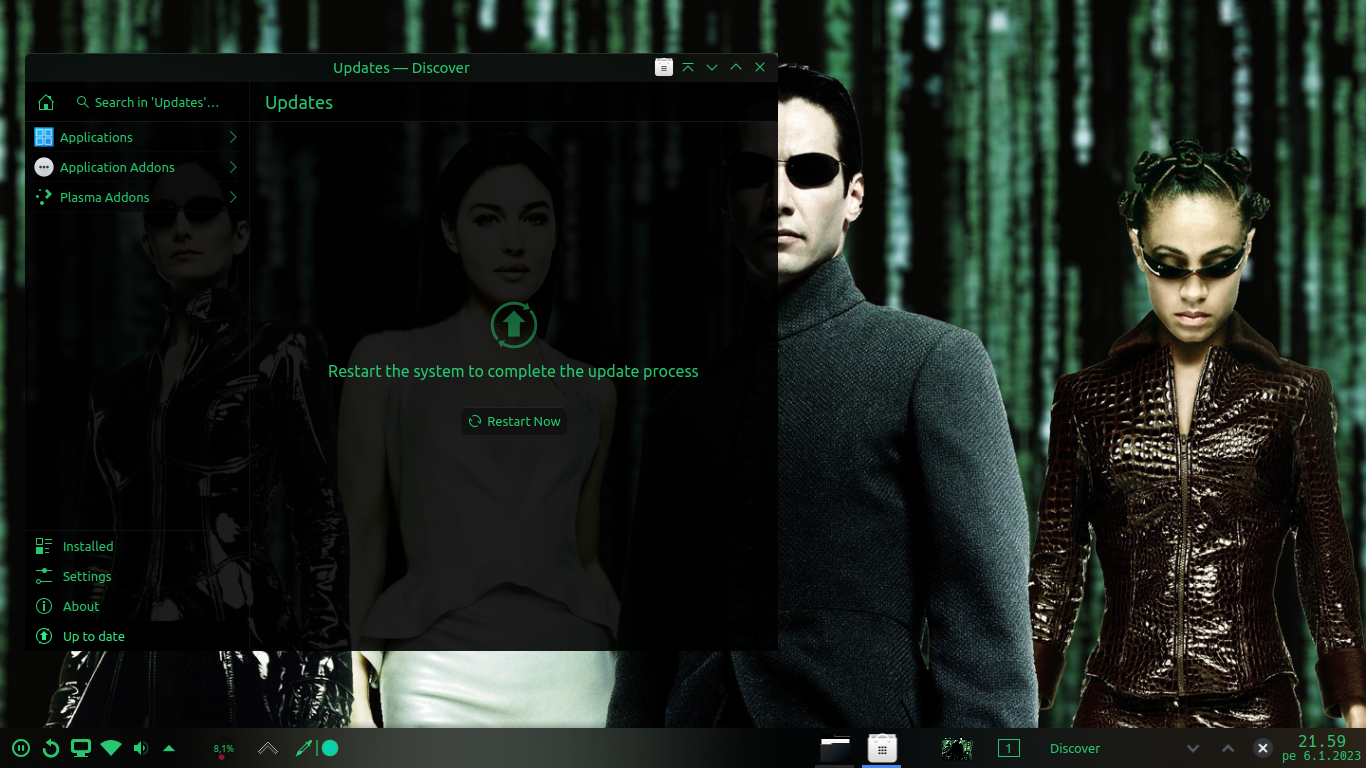This screenshot has height=768, width=1366.
Task: Click the gray up chevron in panel
Action: coord(268,748)
